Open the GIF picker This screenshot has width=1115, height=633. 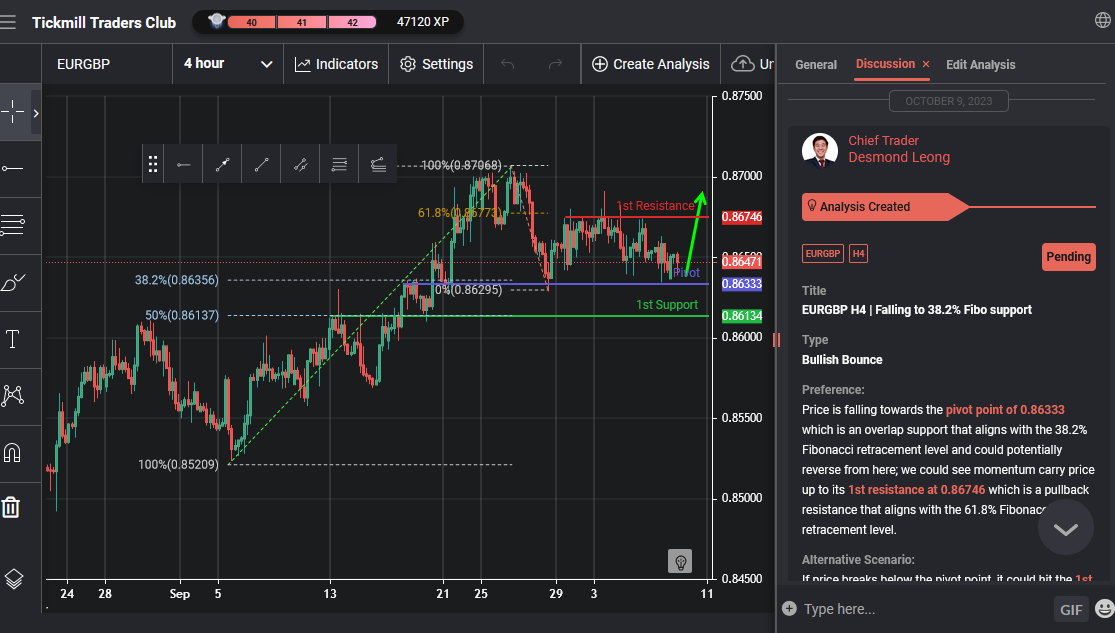tap(1071, 610)
